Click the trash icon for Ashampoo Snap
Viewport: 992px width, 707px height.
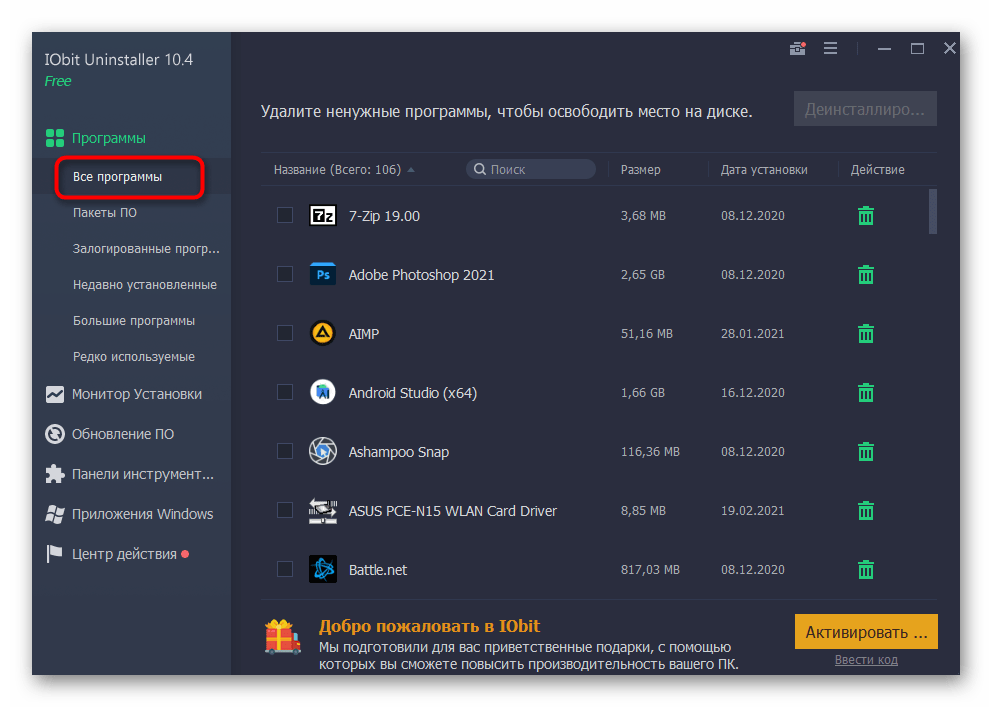point(865,452)
